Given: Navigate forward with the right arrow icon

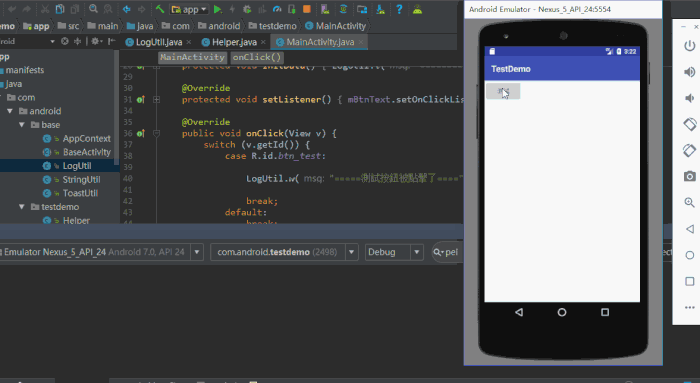Looking at the screenshot, I should pos(142,9).
